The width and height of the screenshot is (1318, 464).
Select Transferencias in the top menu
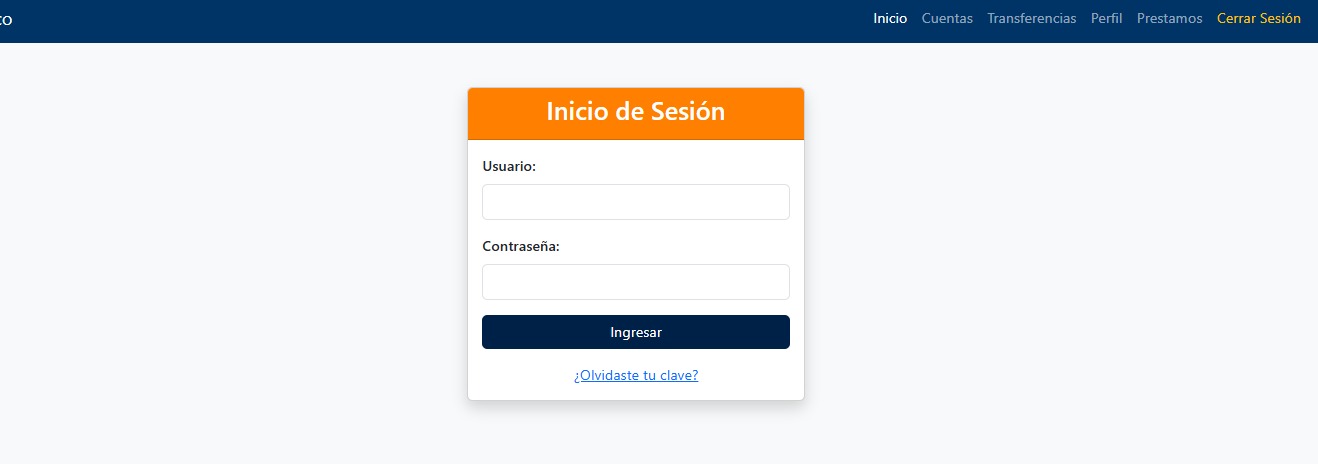[1031, 18]
